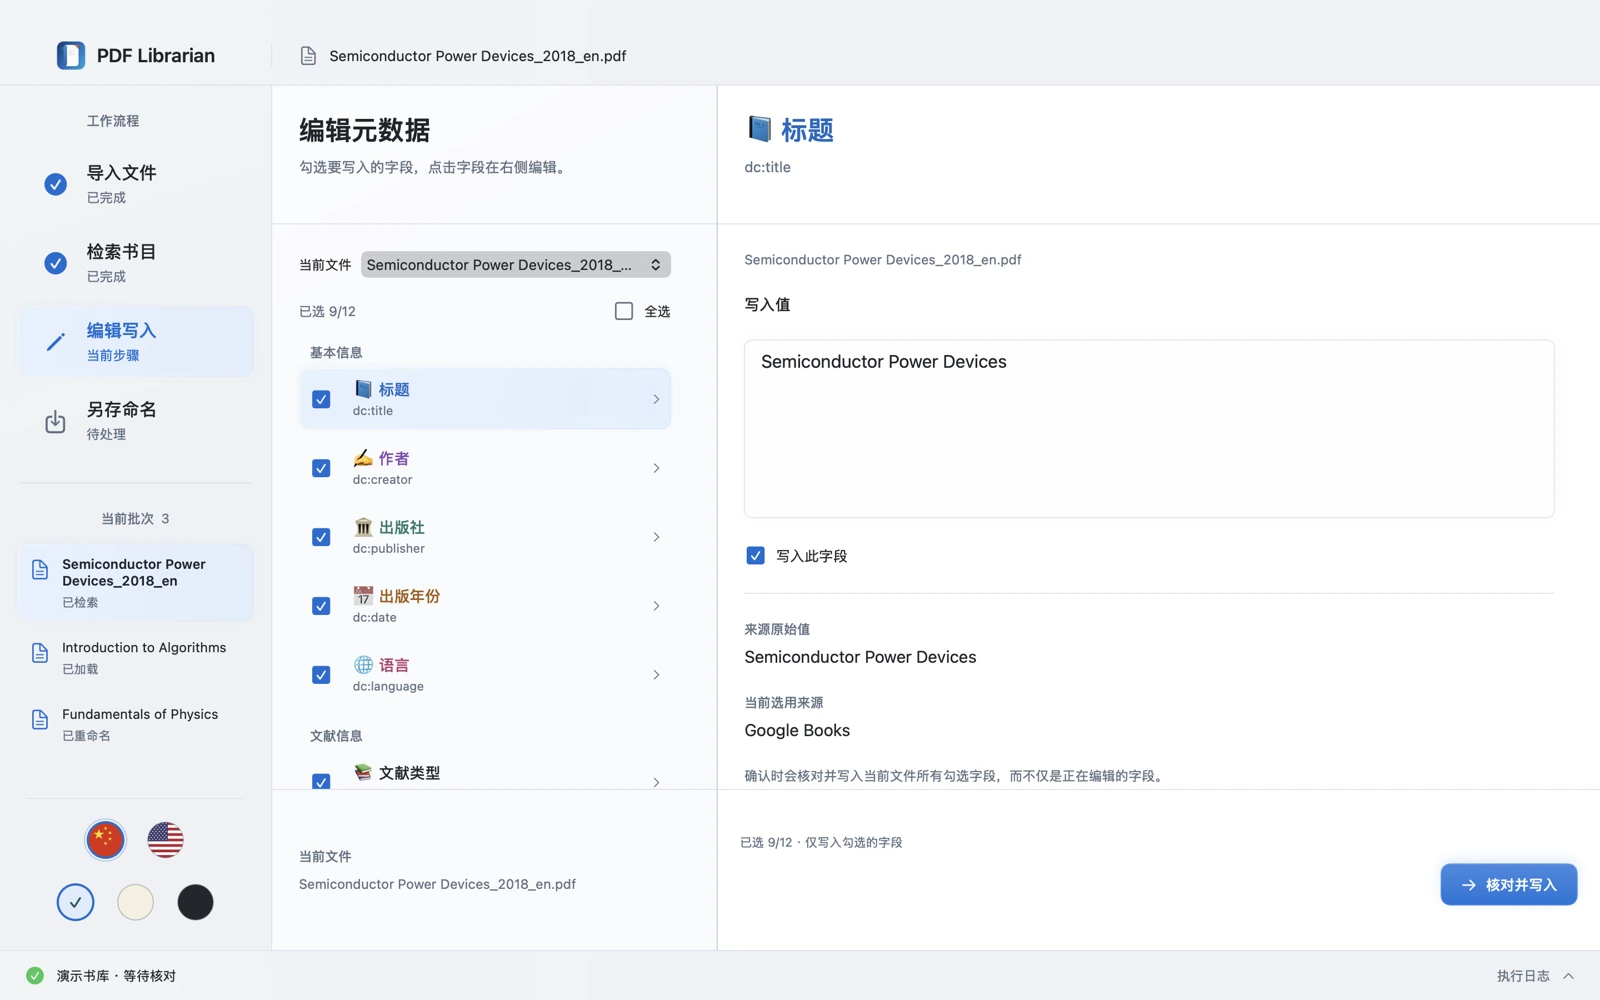Viewport: 1600px width, 1000px height.
Task: Expand the 出版年份 row chevron
Action: coord(656,606)
